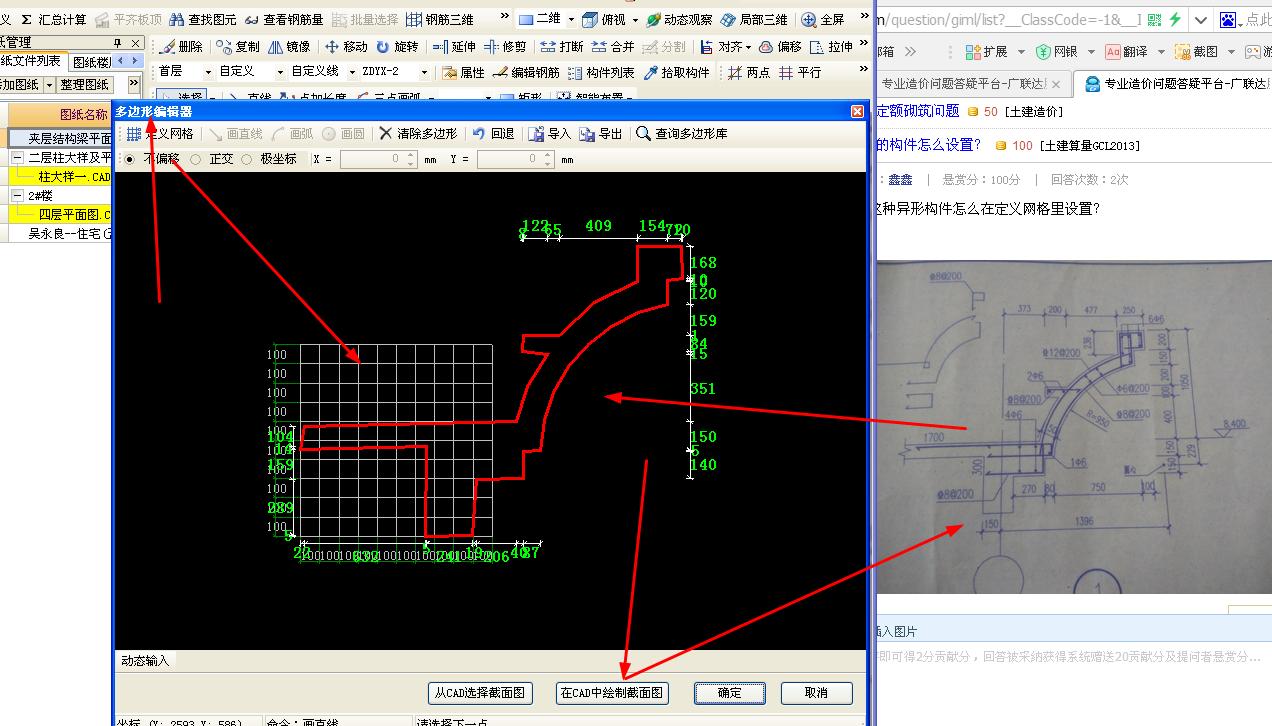Select 镜像 mirror tool

click(289, 46)
